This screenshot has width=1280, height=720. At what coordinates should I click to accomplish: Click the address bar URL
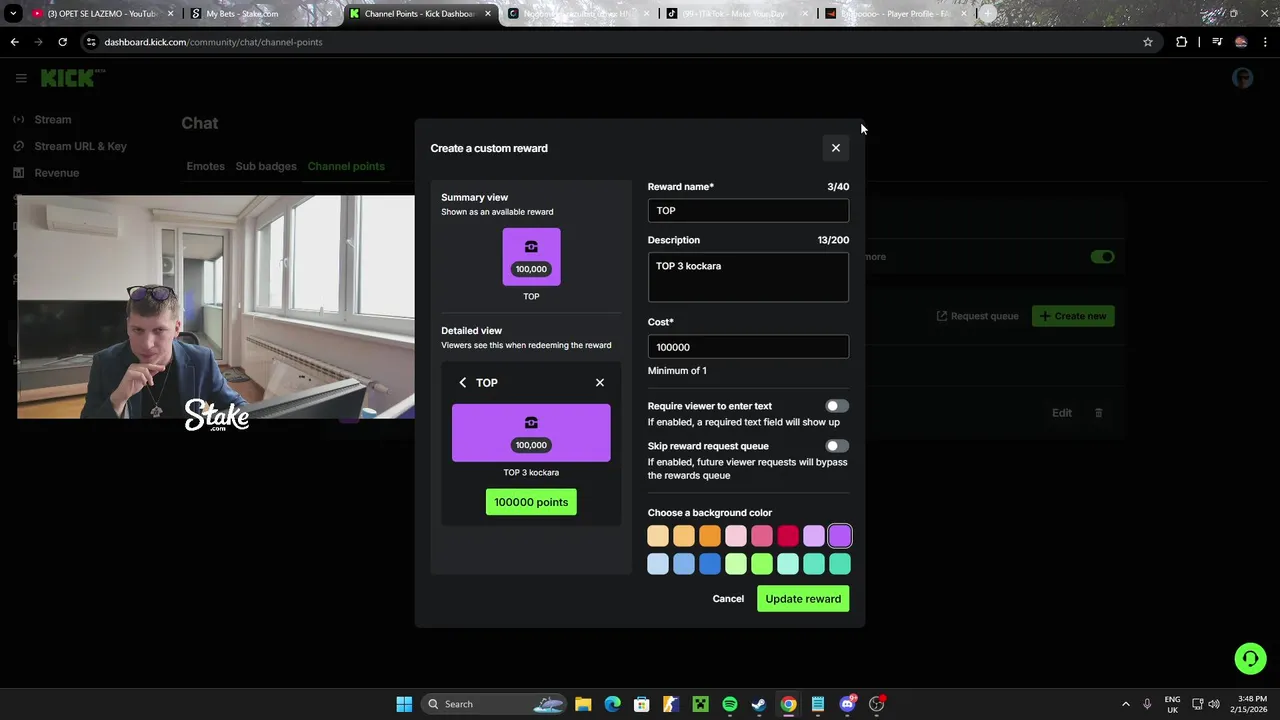click(x=213, y=42)
